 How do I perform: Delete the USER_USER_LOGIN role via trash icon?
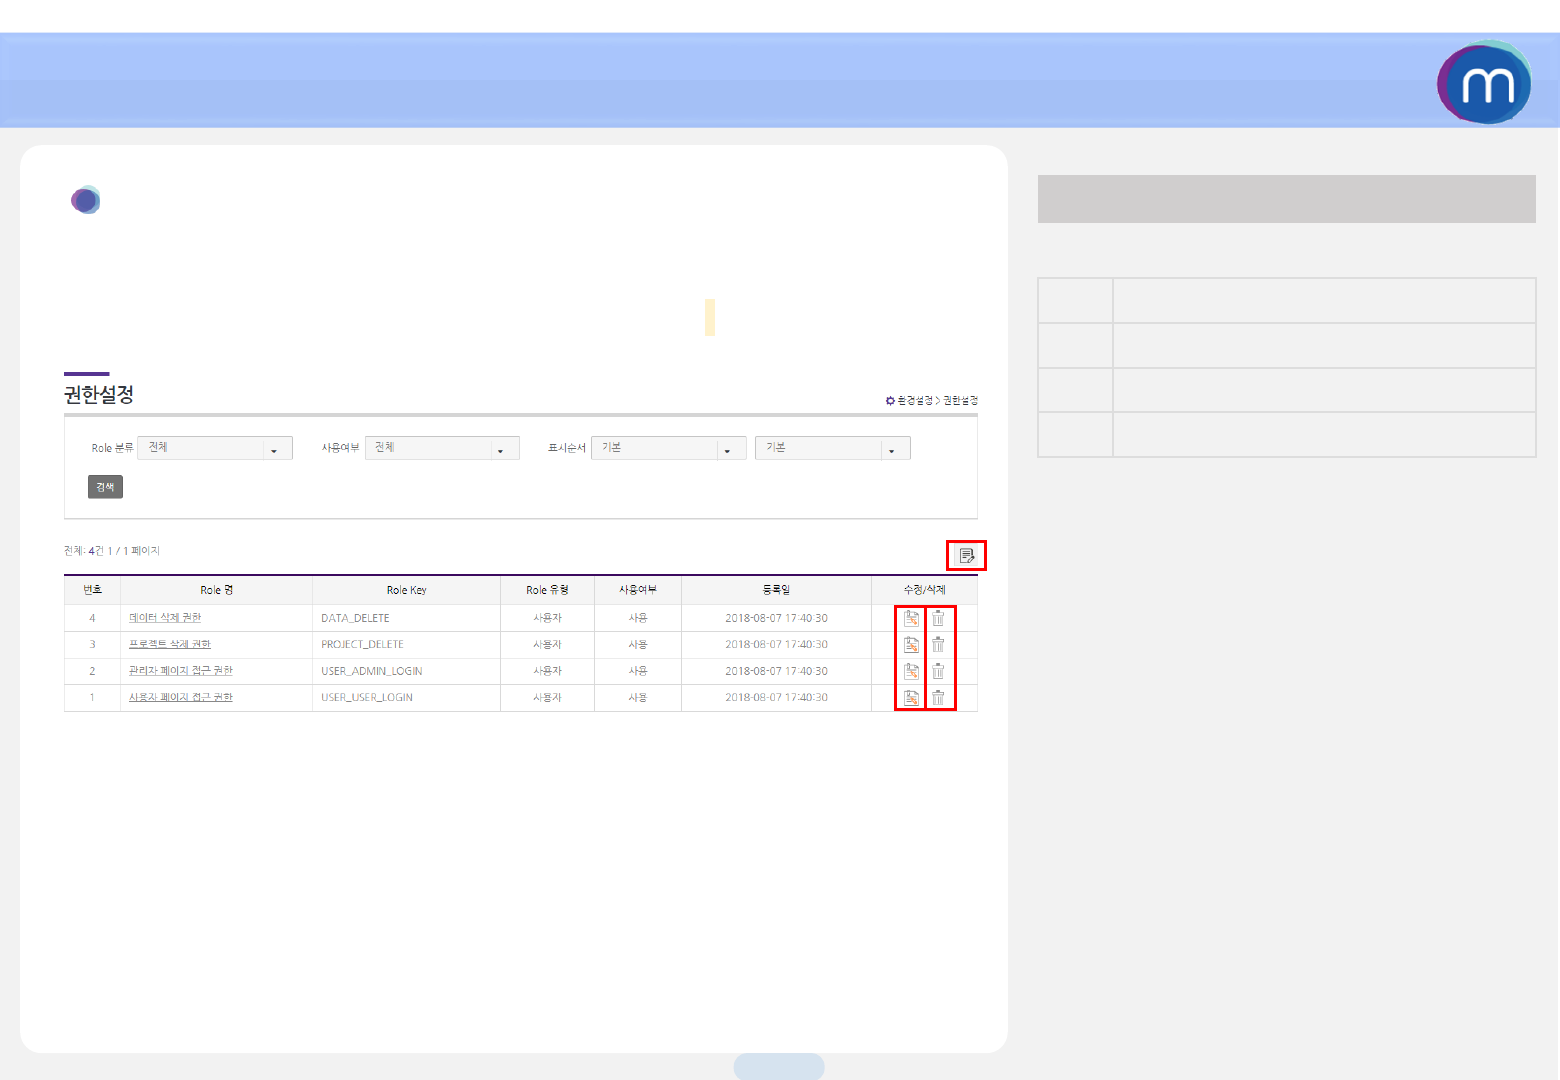(x=938, y=698)
